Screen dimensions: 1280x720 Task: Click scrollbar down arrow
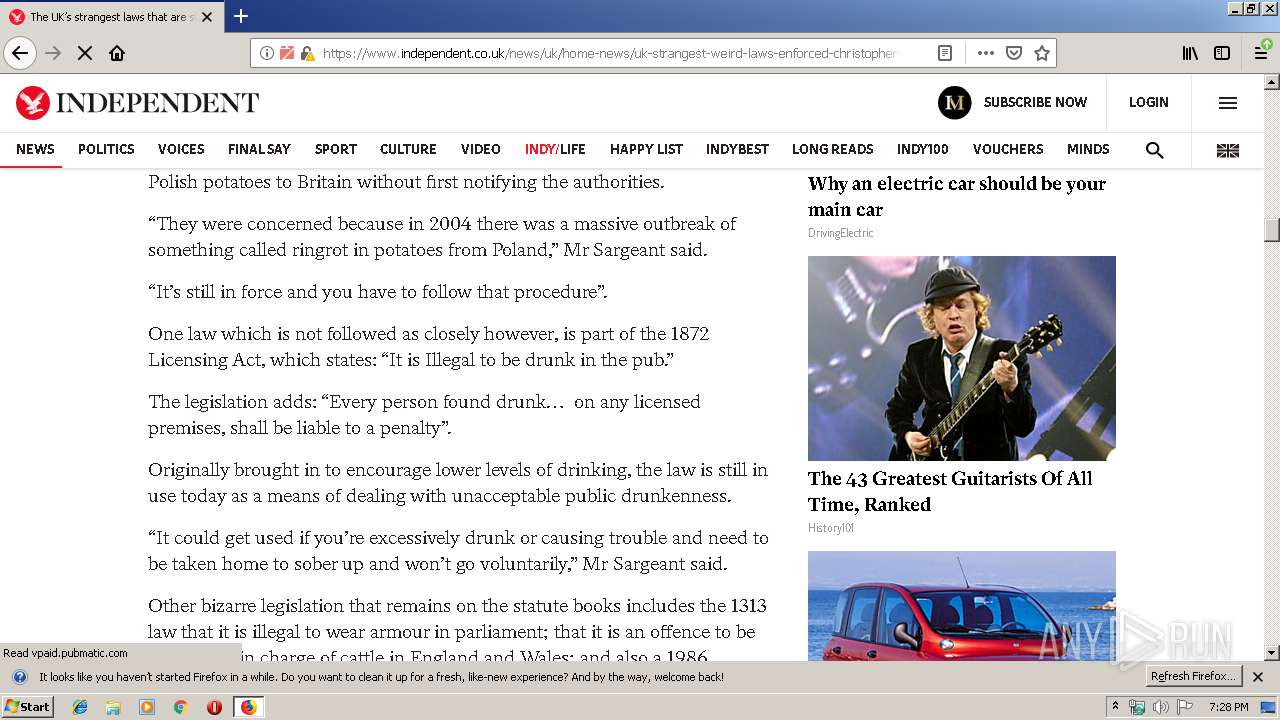(1272, 653)
